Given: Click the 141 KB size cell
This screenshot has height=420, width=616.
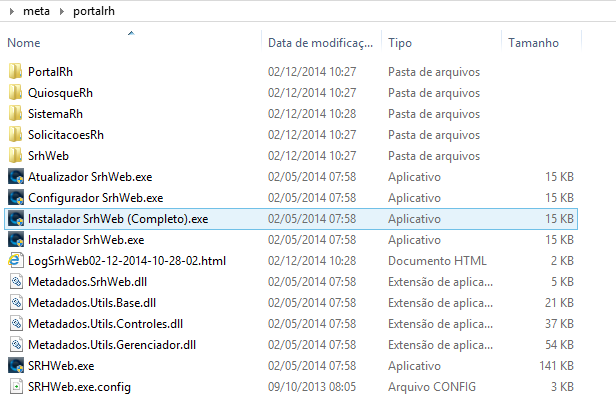Looking at the screenshot, I should pos(557,366).
